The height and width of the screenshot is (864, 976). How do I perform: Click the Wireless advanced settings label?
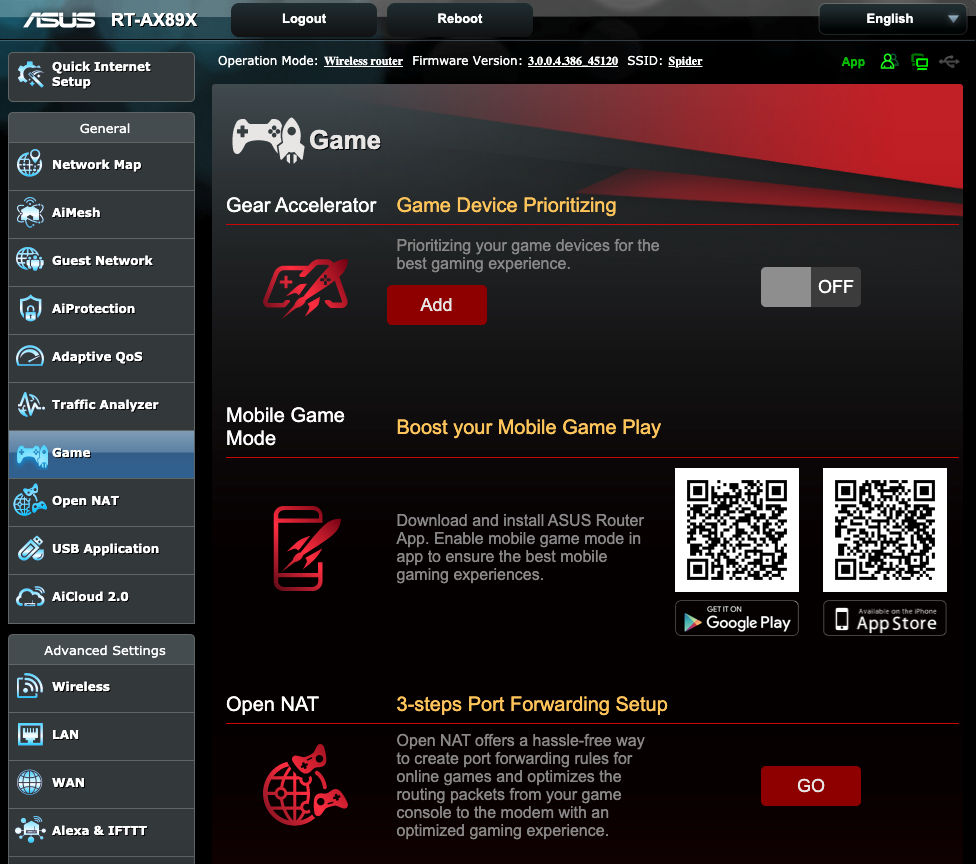click(81, 687)
